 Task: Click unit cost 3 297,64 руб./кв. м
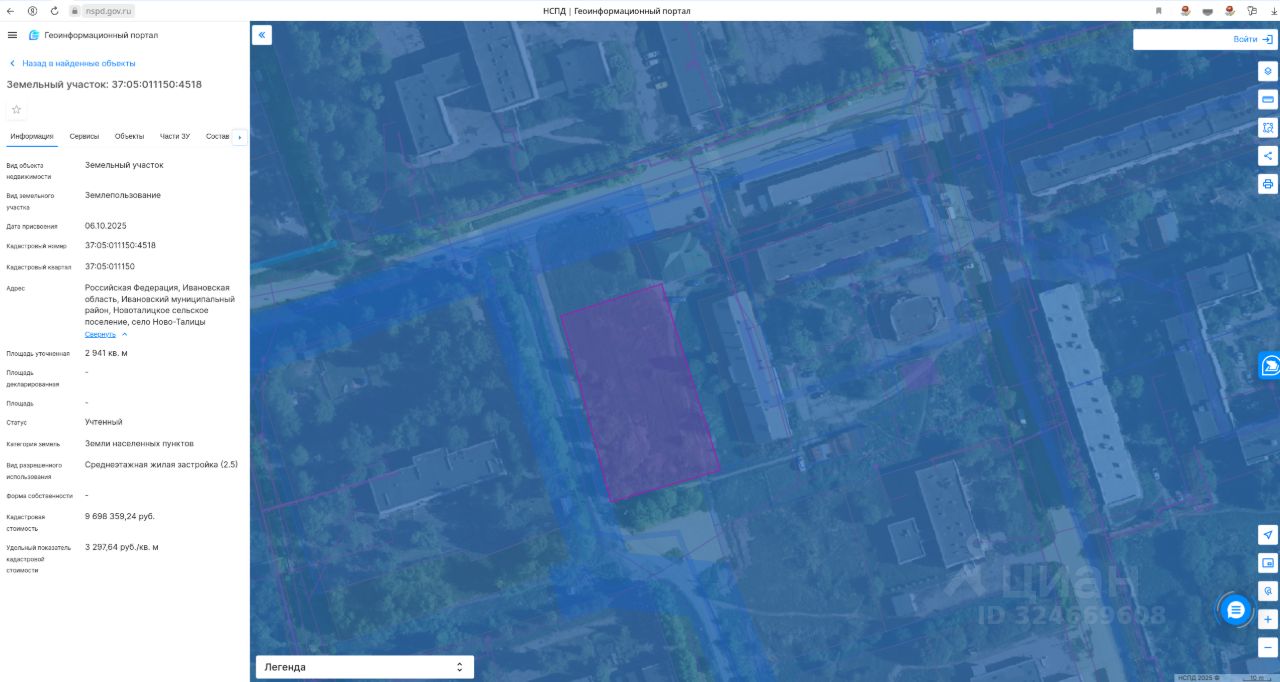pos(122,547)
